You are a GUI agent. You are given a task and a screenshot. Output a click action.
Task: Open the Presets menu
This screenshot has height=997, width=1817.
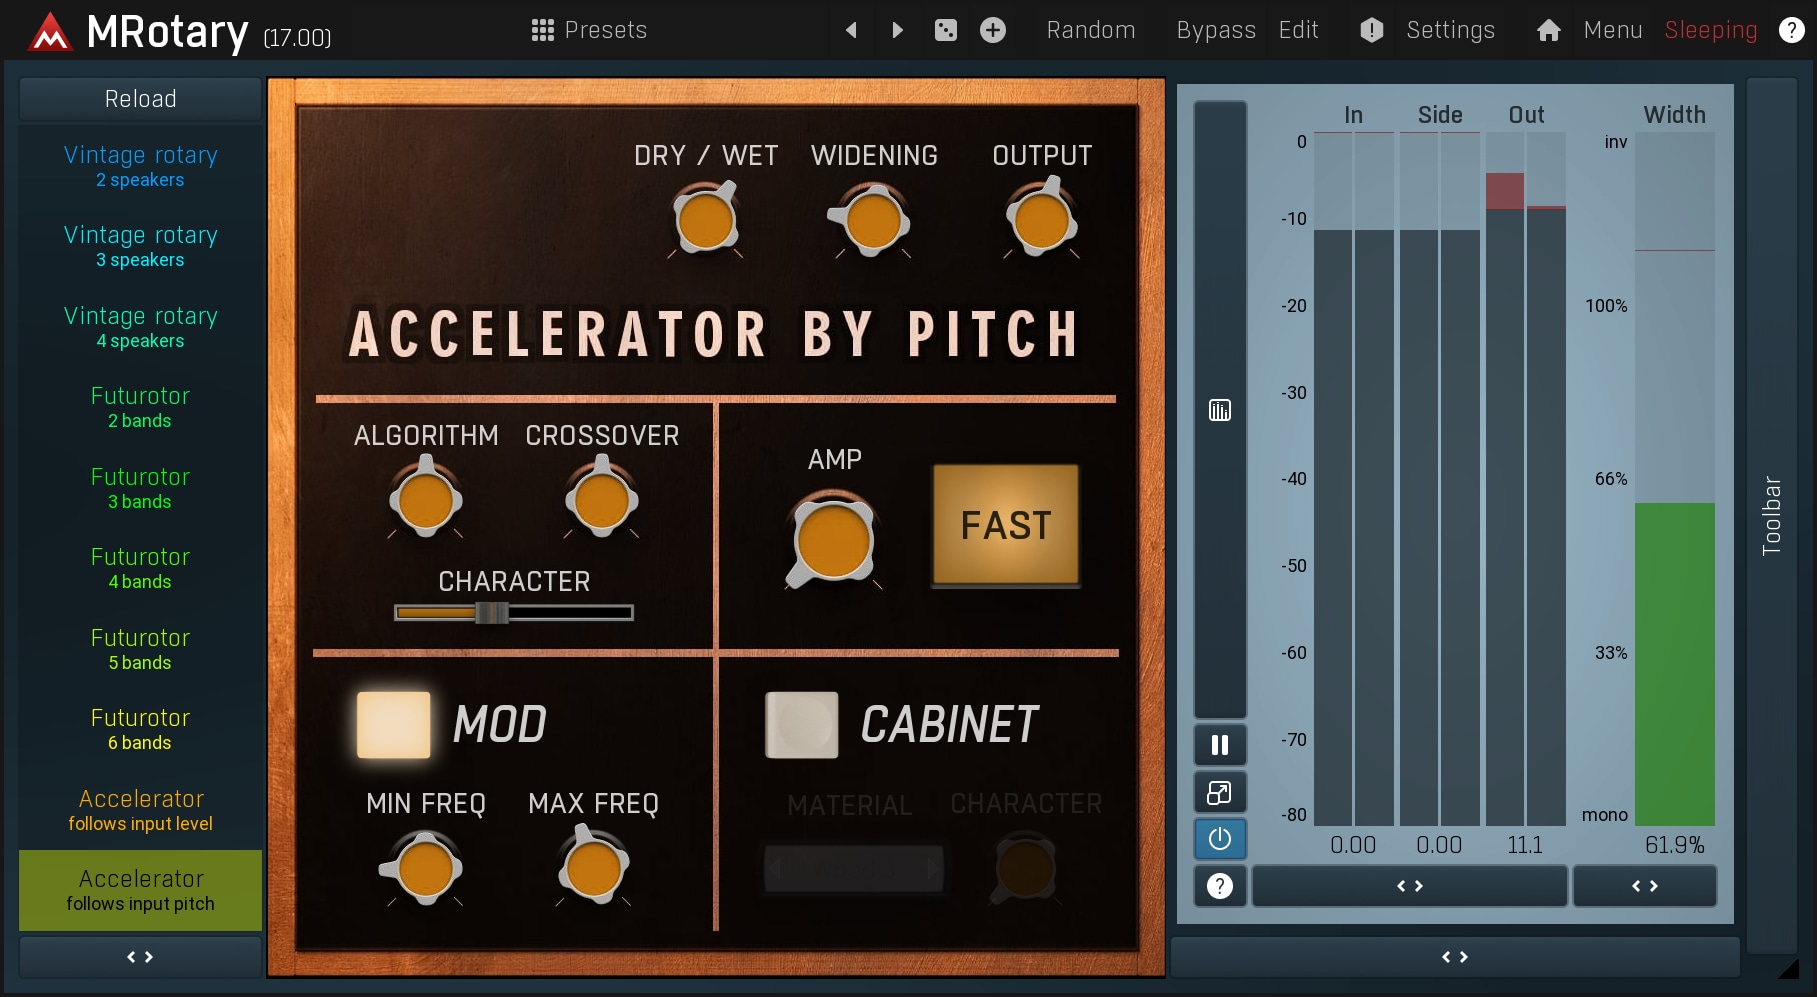pyautogui.click(x=589, y=30)
